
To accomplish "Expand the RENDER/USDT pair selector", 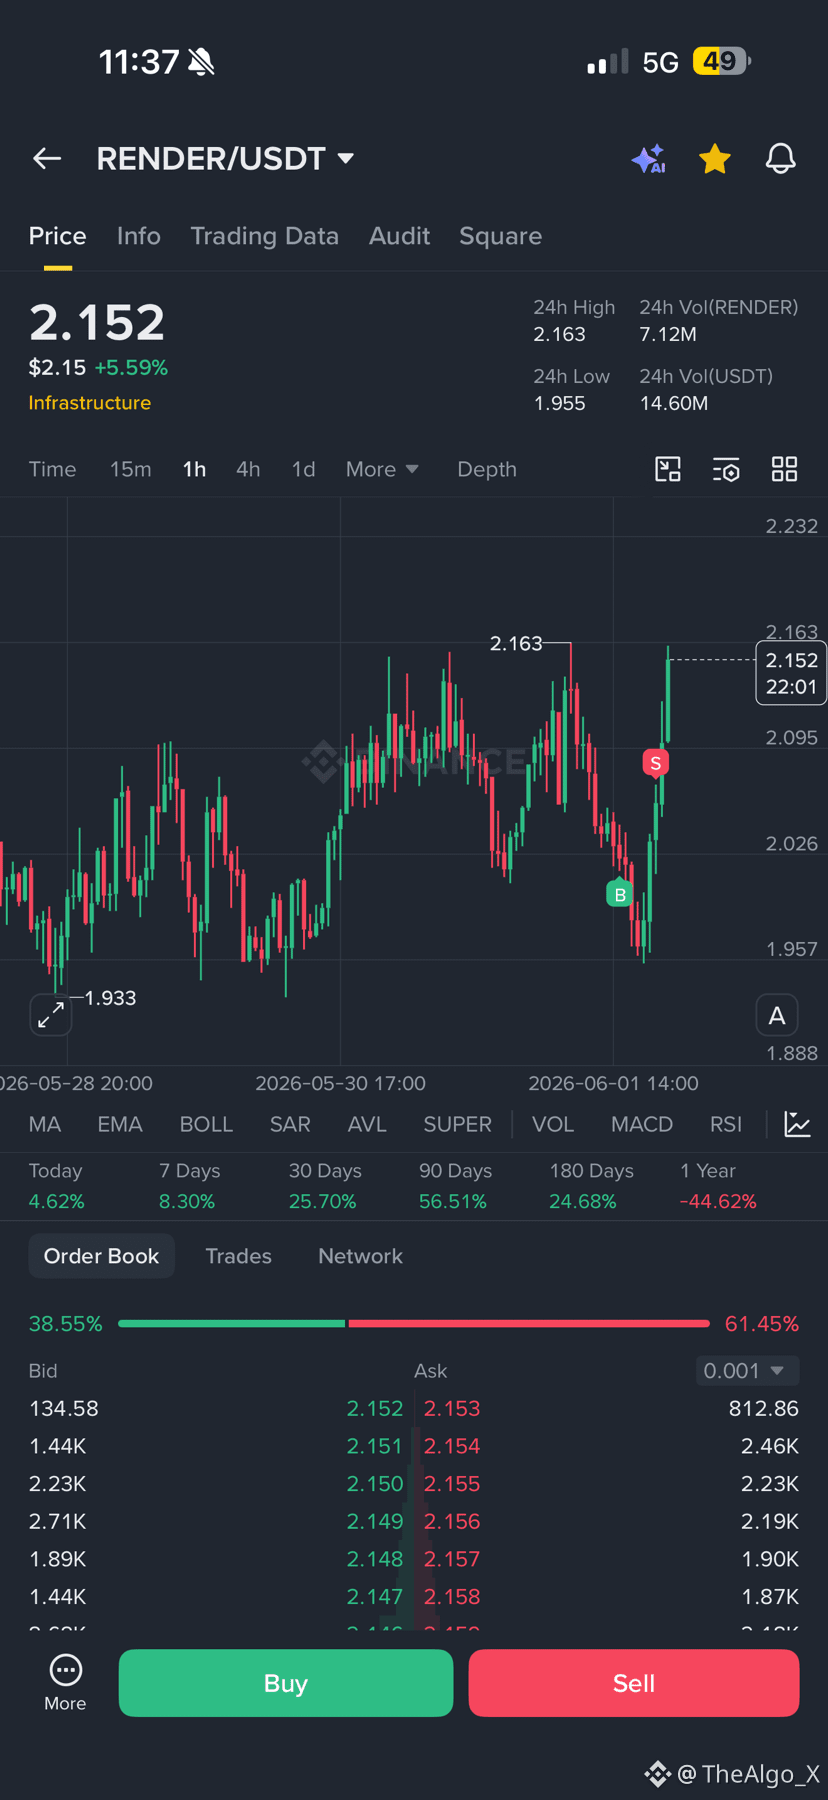I will pos(225,158).
